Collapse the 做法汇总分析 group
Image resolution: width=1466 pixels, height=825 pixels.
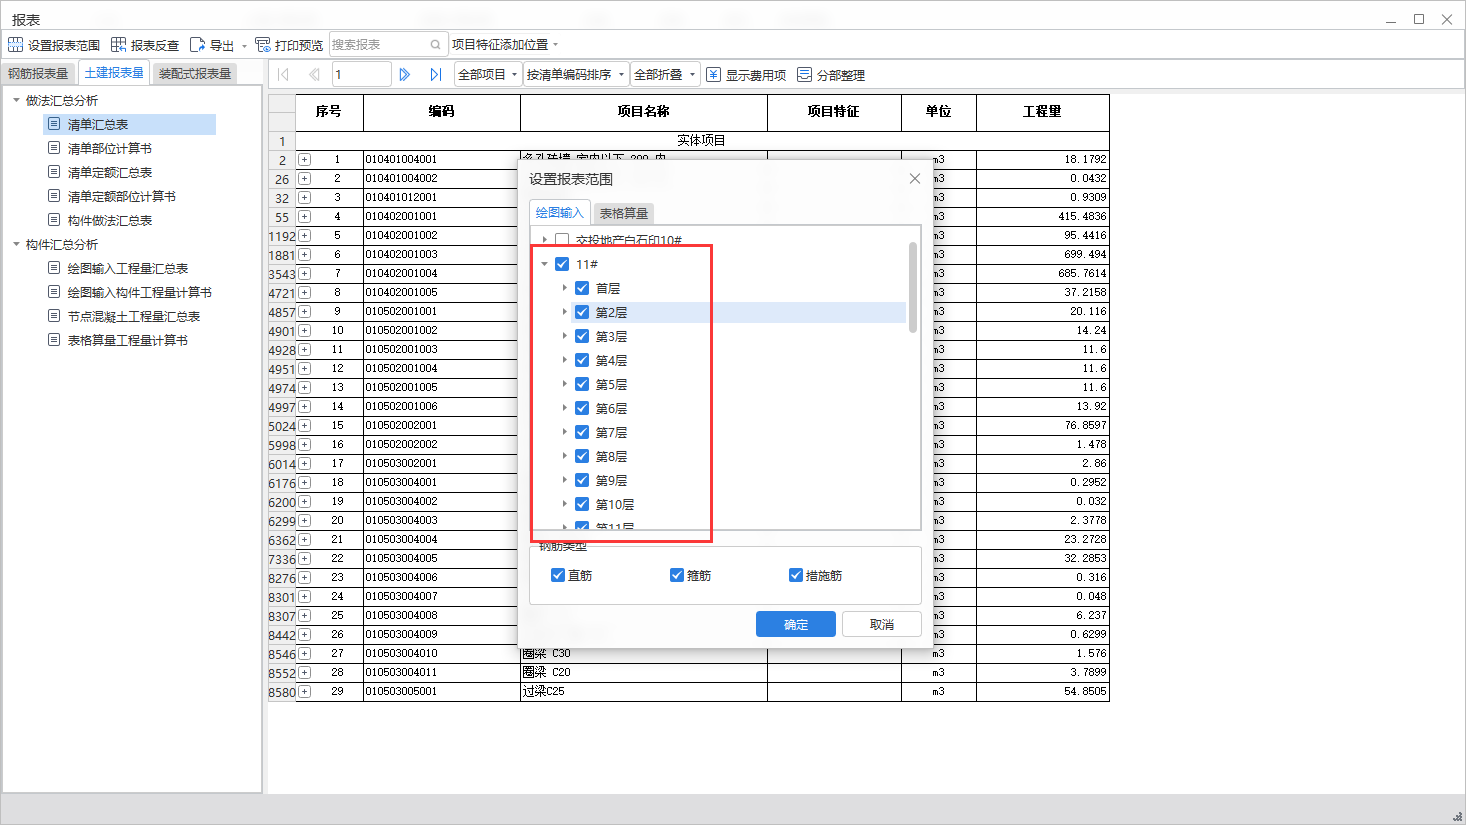pos(16,100)
